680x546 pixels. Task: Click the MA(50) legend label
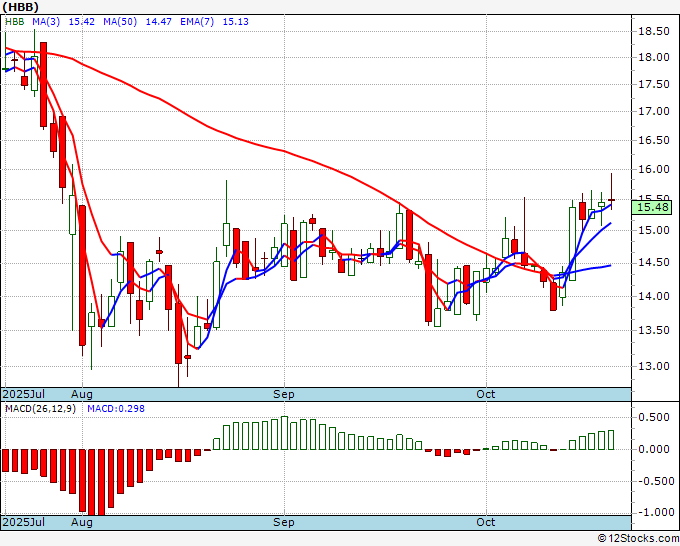120,22
